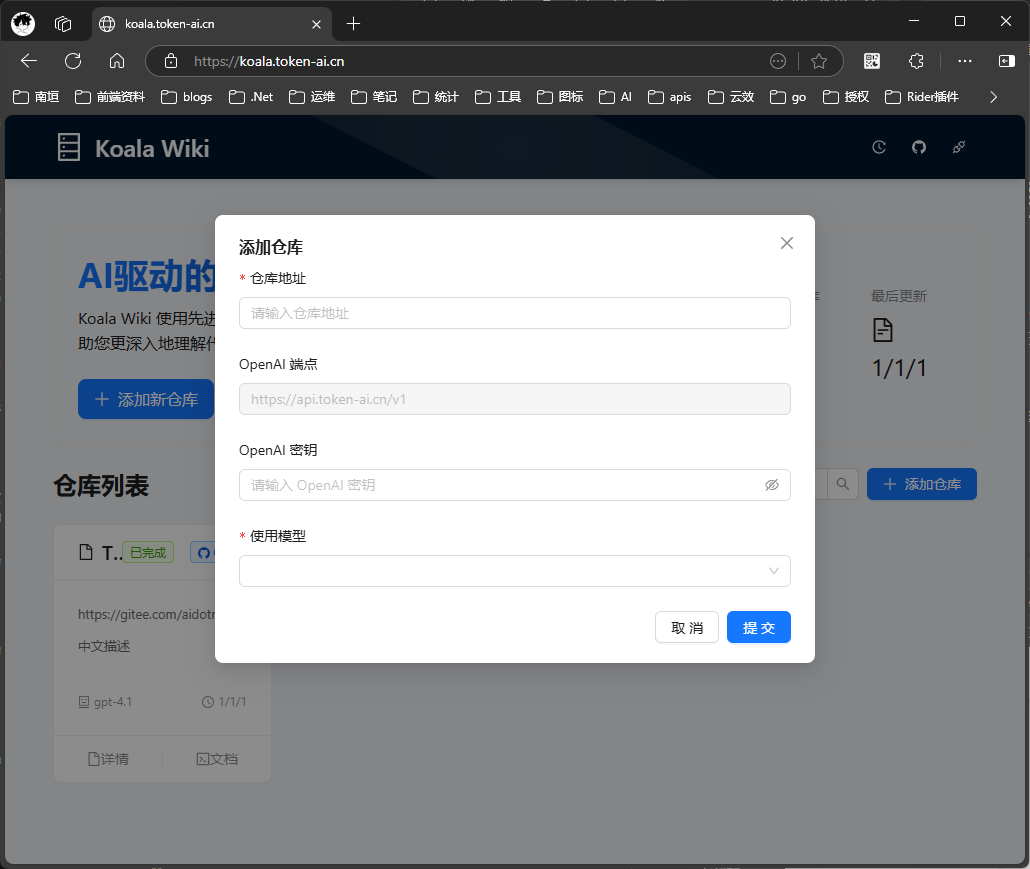Screen dimensions: 1030x869
Task: Open the 运维 bookmark folder
Action: (312, 97)
